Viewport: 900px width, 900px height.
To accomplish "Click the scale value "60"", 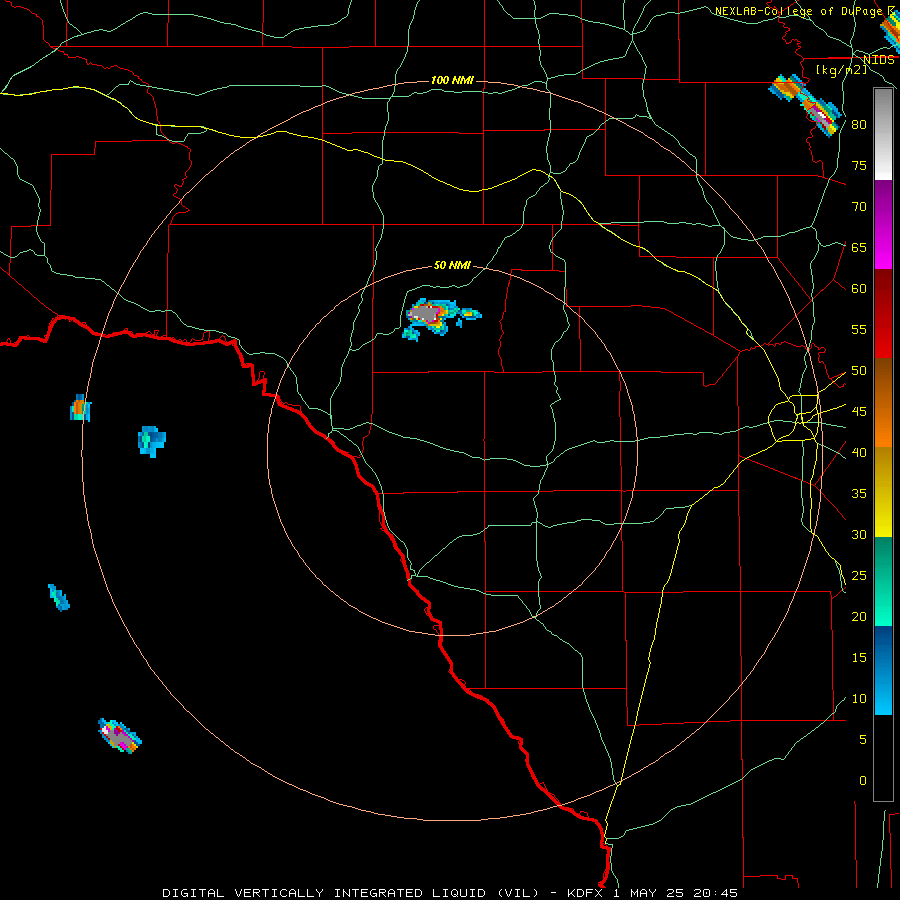I will (x=859, y=289).
